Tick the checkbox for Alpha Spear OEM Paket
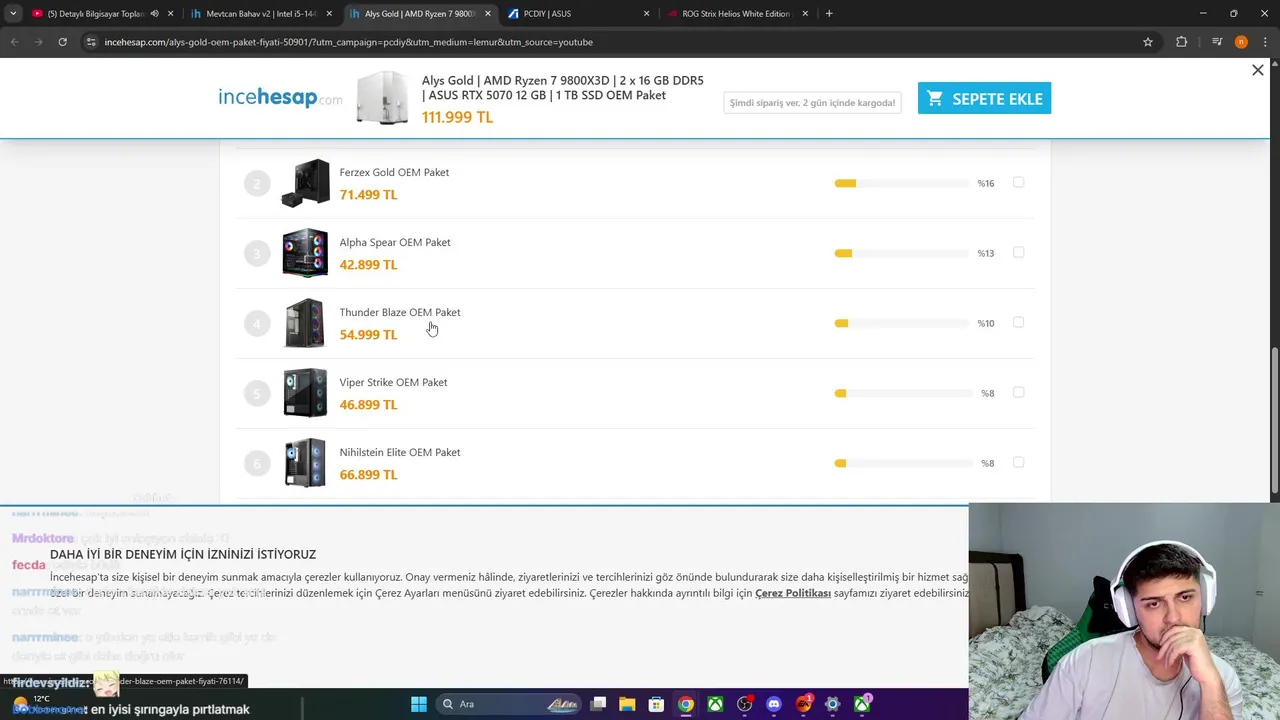The image size is (1280, 720). (x=1018, y=252)
